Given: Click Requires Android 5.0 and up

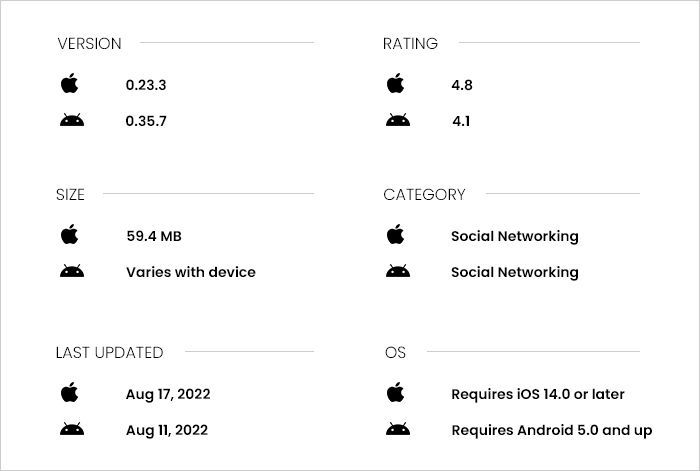Looking at the screenshot, I should click(552, 430).
